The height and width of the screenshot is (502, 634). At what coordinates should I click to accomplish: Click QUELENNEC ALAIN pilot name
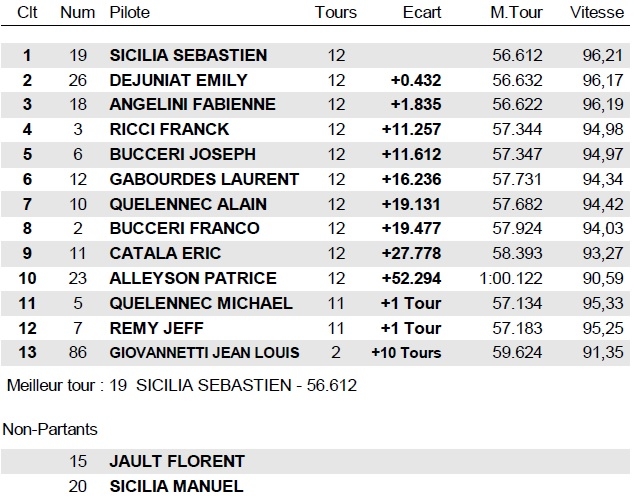[188, 204]
